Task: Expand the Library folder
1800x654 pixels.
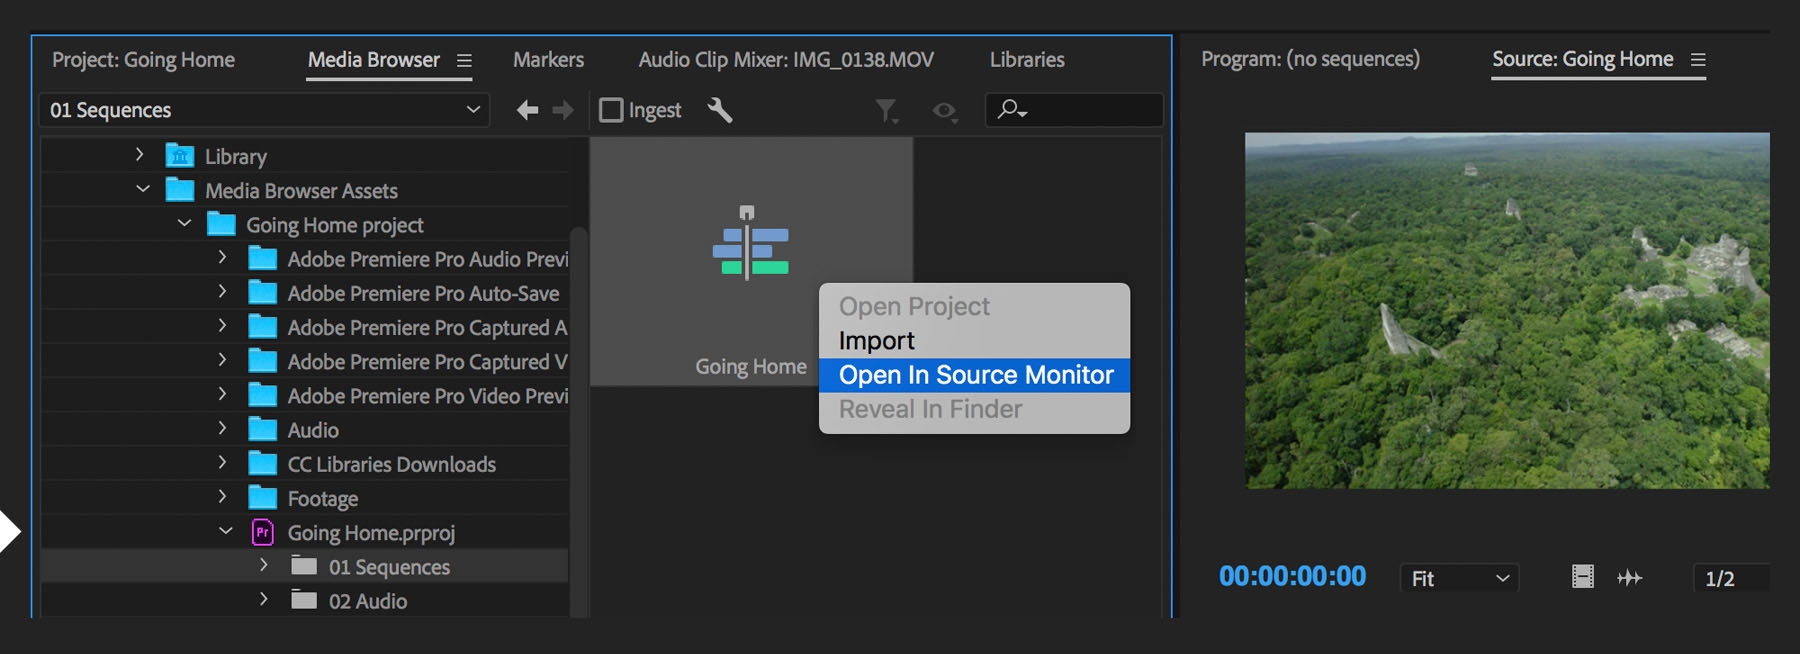Action: coord(140,155)
